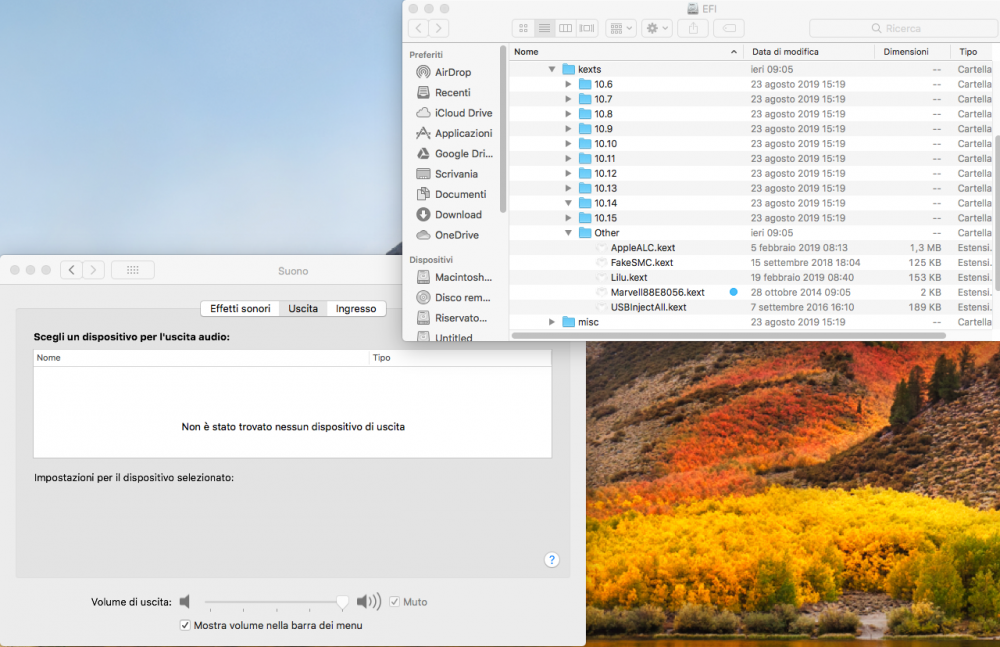Open OneDrive in Finder sidebar
Screen dimensions: 1000x647
(x=447, y=235)
